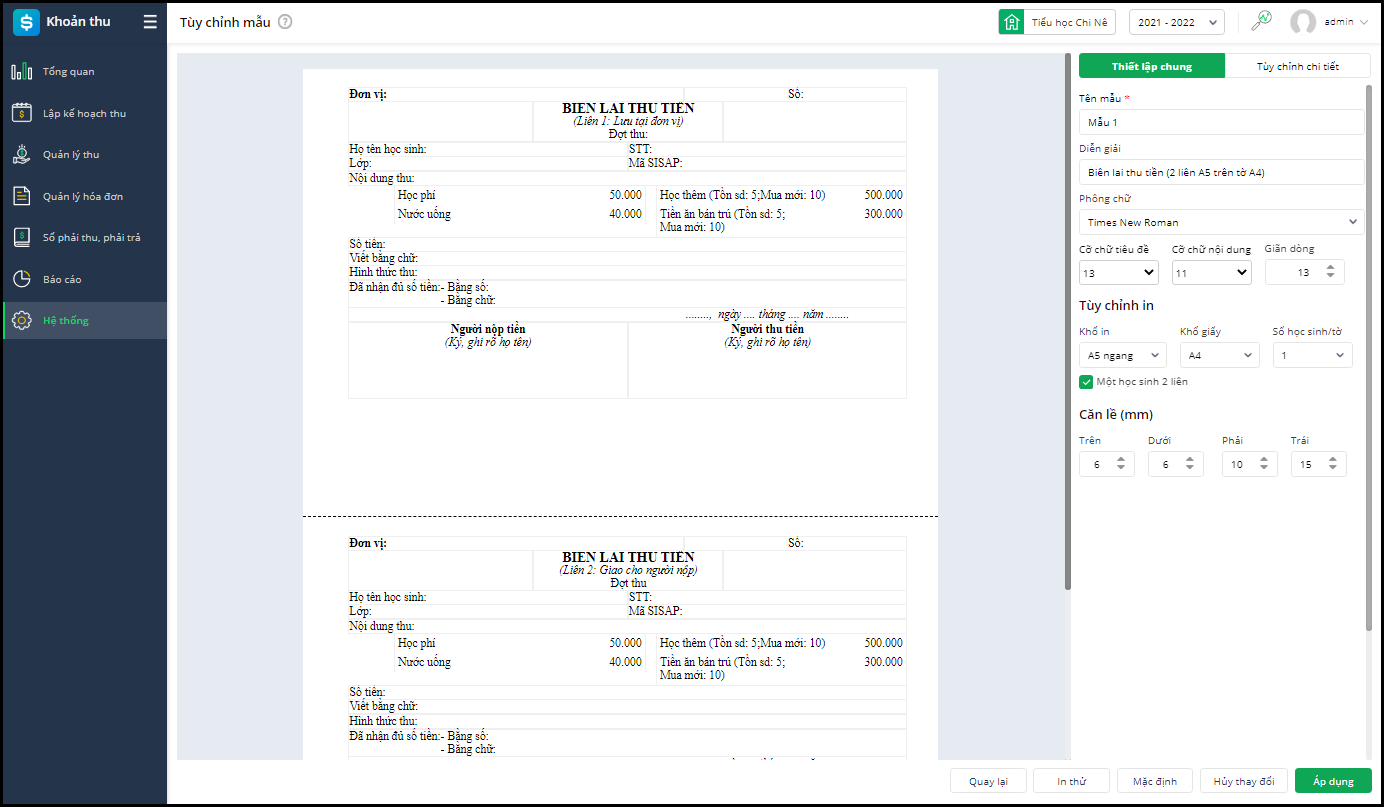Increase the Trái margin with up arrow
Screen dimensions: 1384x807
pyautogui.click(x=1333, y=460)
